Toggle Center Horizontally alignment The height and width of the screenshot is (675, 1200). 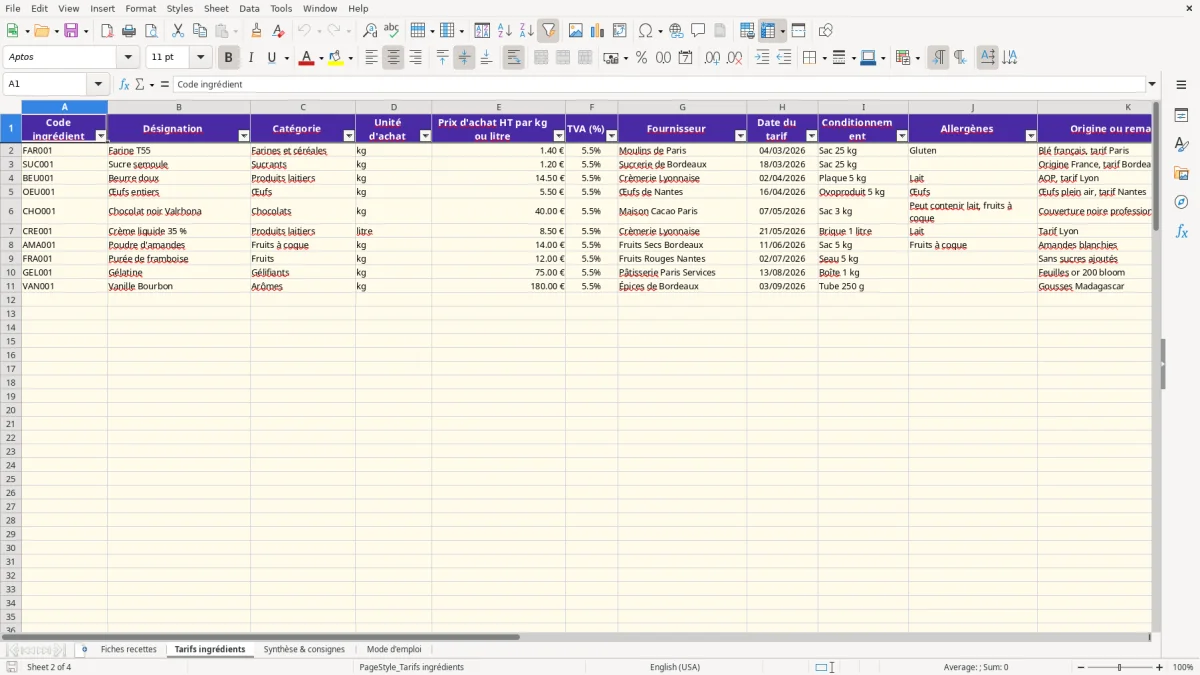coord(393,58)
